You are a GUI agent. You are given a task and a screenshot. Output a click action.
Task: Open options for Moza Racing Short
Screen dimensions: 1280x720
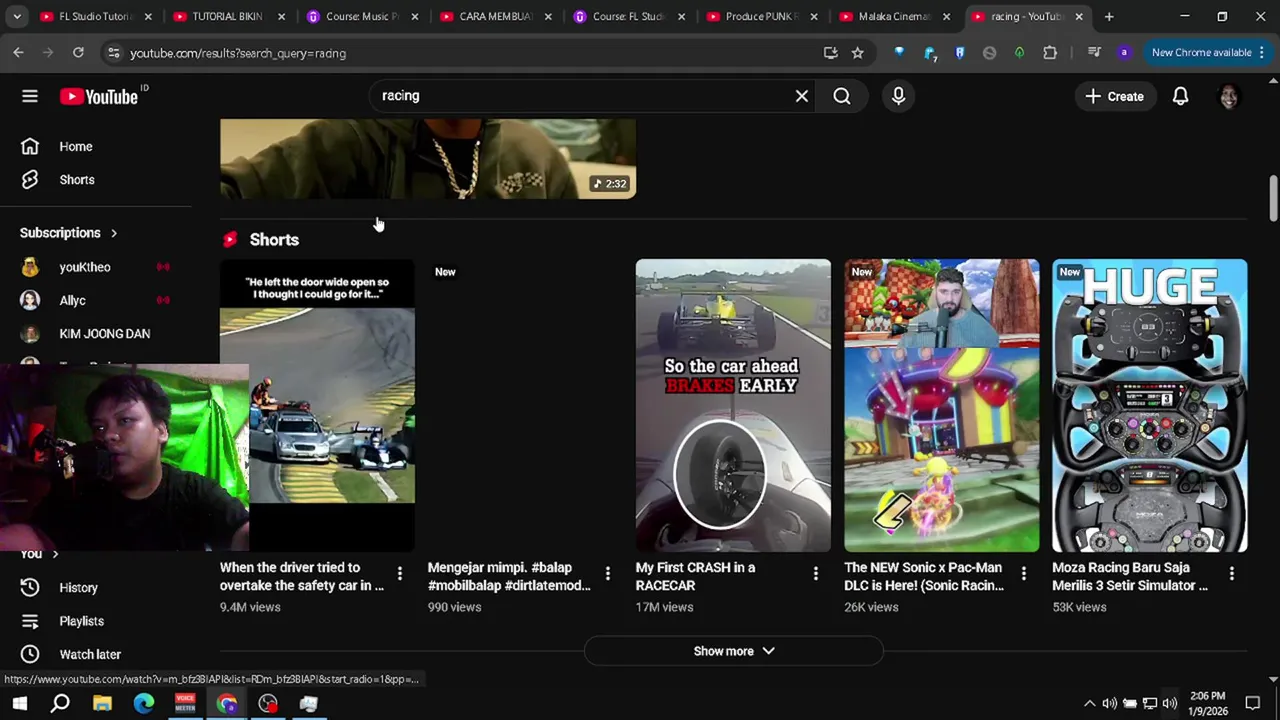tap(1231, 573)
